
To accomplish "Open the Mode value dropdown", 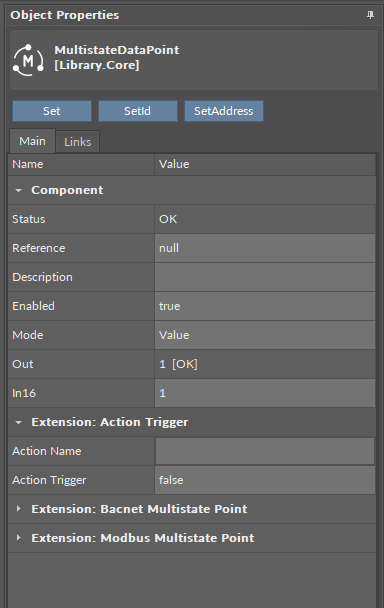I will (x=265, y=335).
